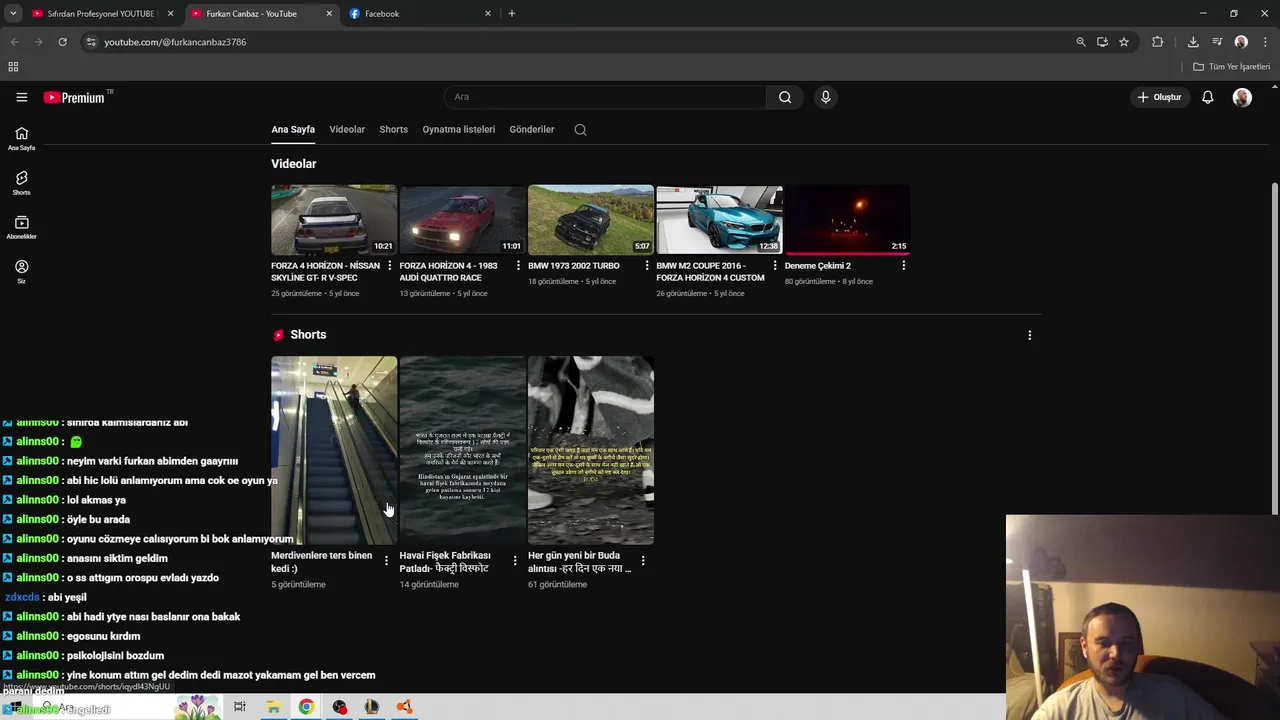Open Chrome three-dot menu
This screenshot has width=1280, height=720.
1265,42
